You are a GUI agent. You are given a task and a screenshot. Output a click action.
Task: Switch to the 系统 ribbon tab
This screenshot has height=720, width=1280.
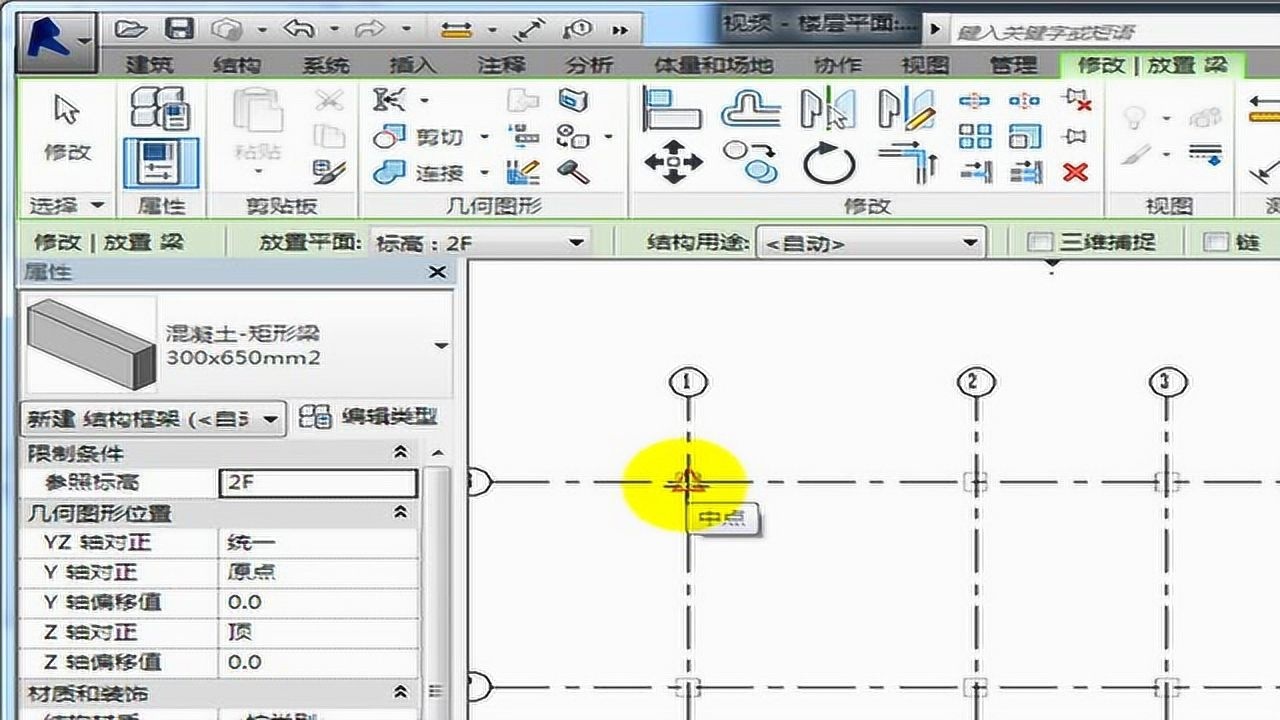click(324, 64)
